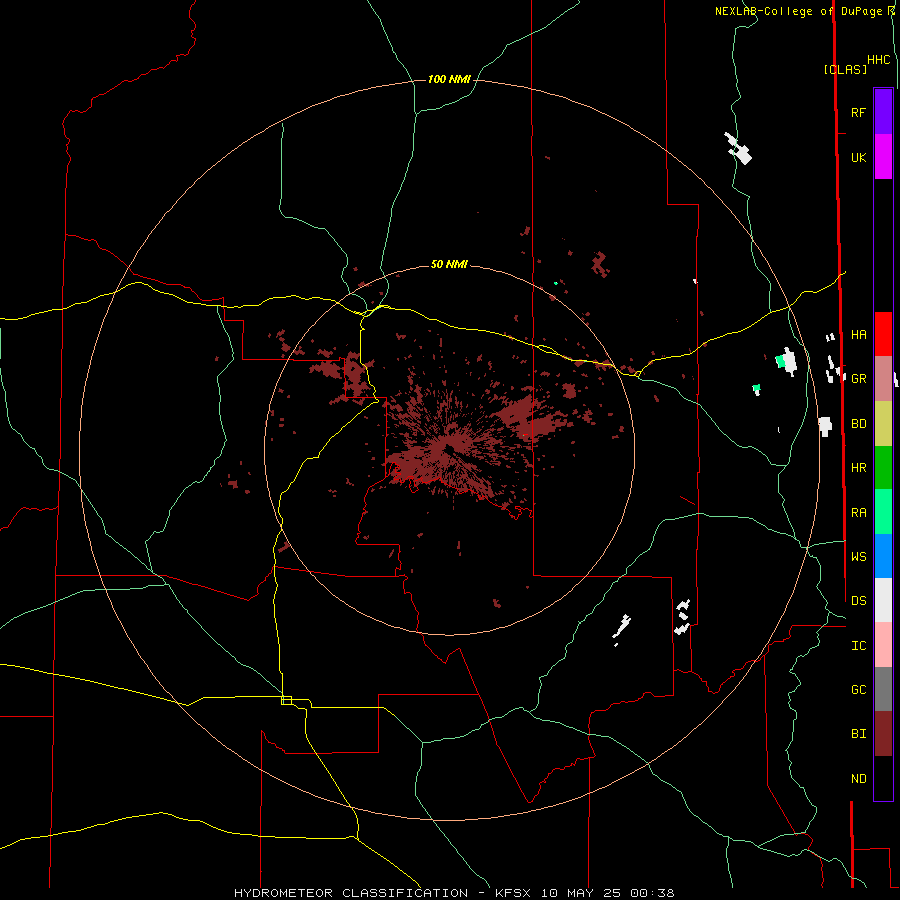Image resolution: width=900 pixels, height=900 pixels.
Task: Click the BI dark red legend swatch
Action: (x=883, y=734)
